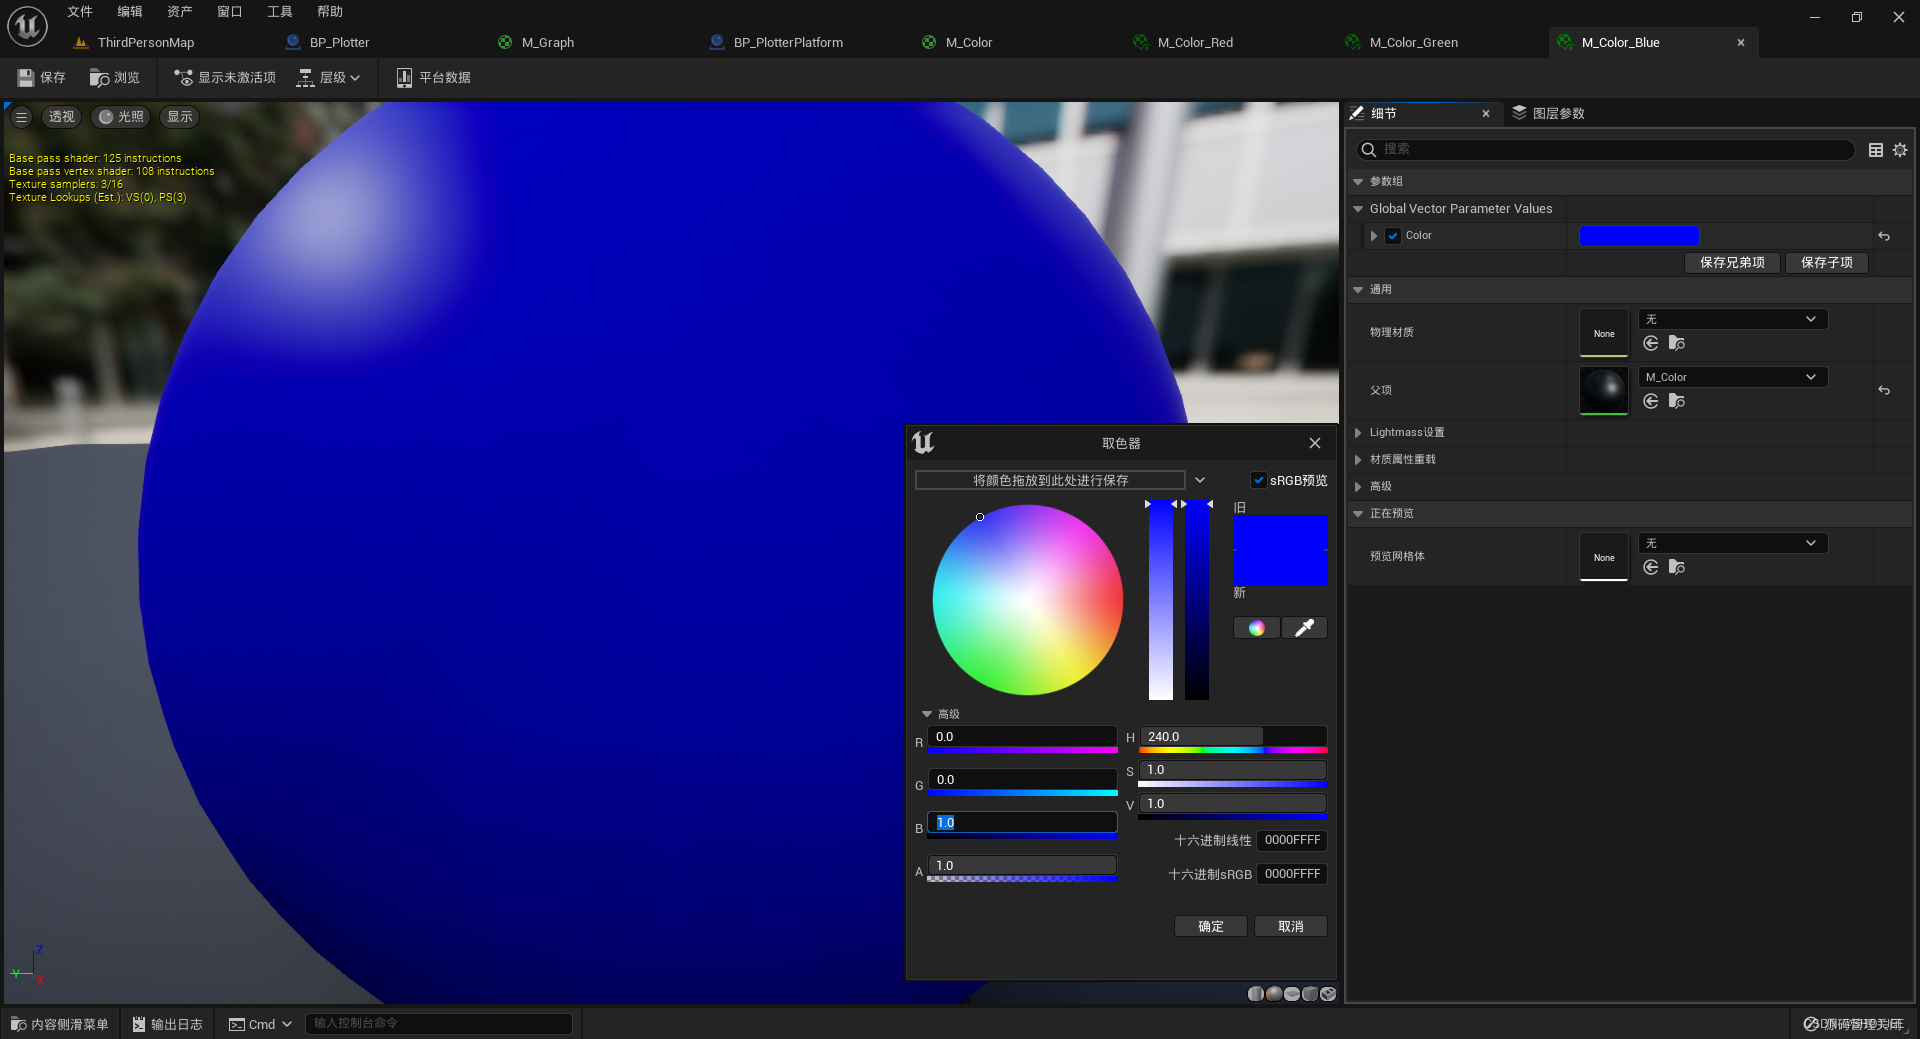
Task: Open the Cmd console type dropdown
Action: coord(260,1024)
